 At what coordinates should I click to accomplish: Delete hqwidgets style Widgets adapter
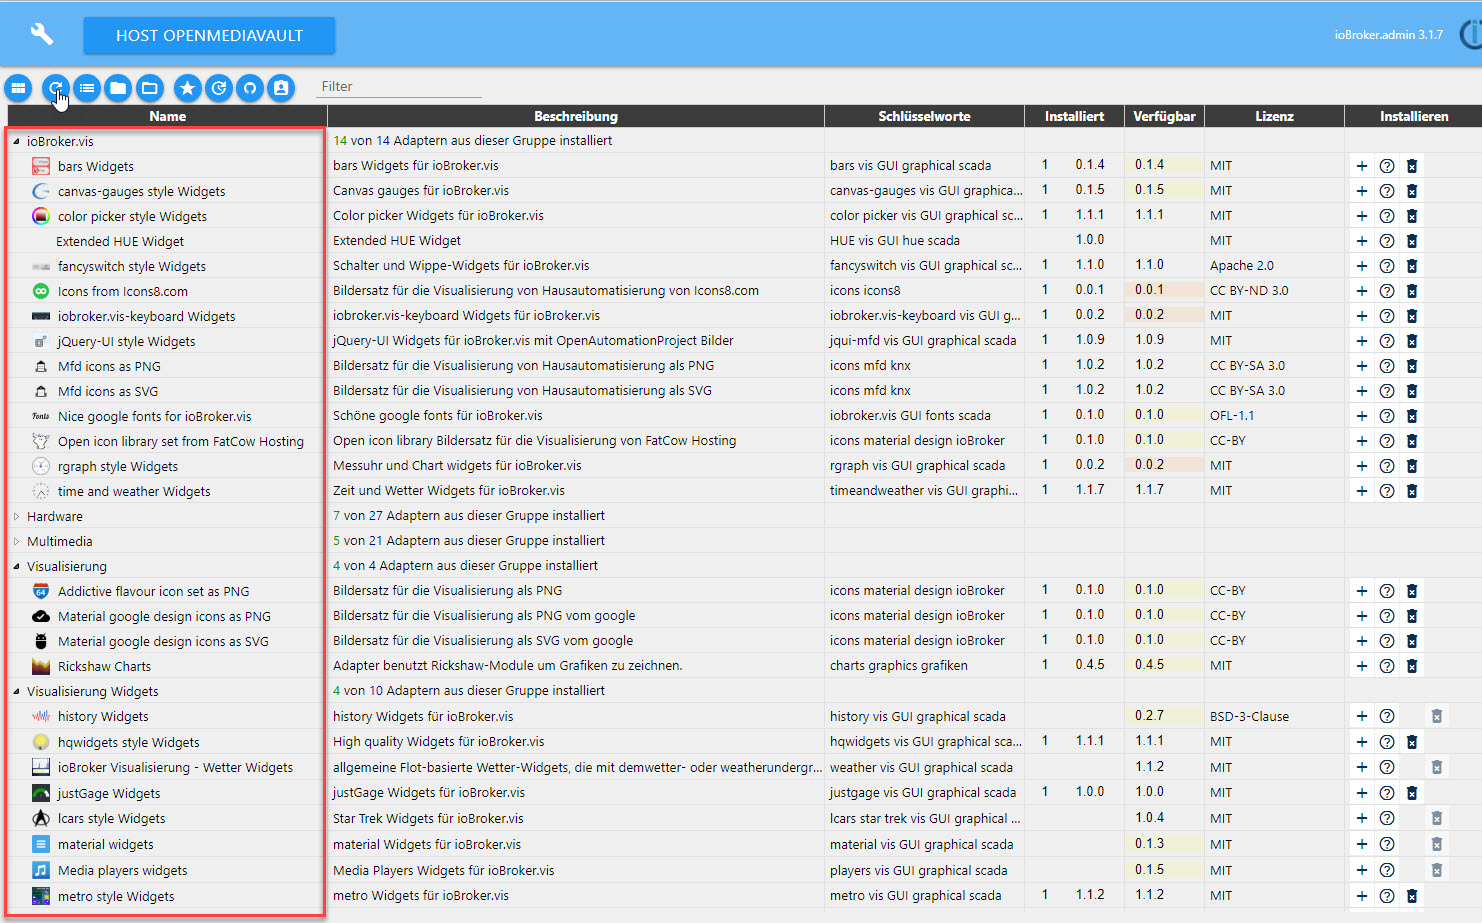click(x=1412, y=742)
